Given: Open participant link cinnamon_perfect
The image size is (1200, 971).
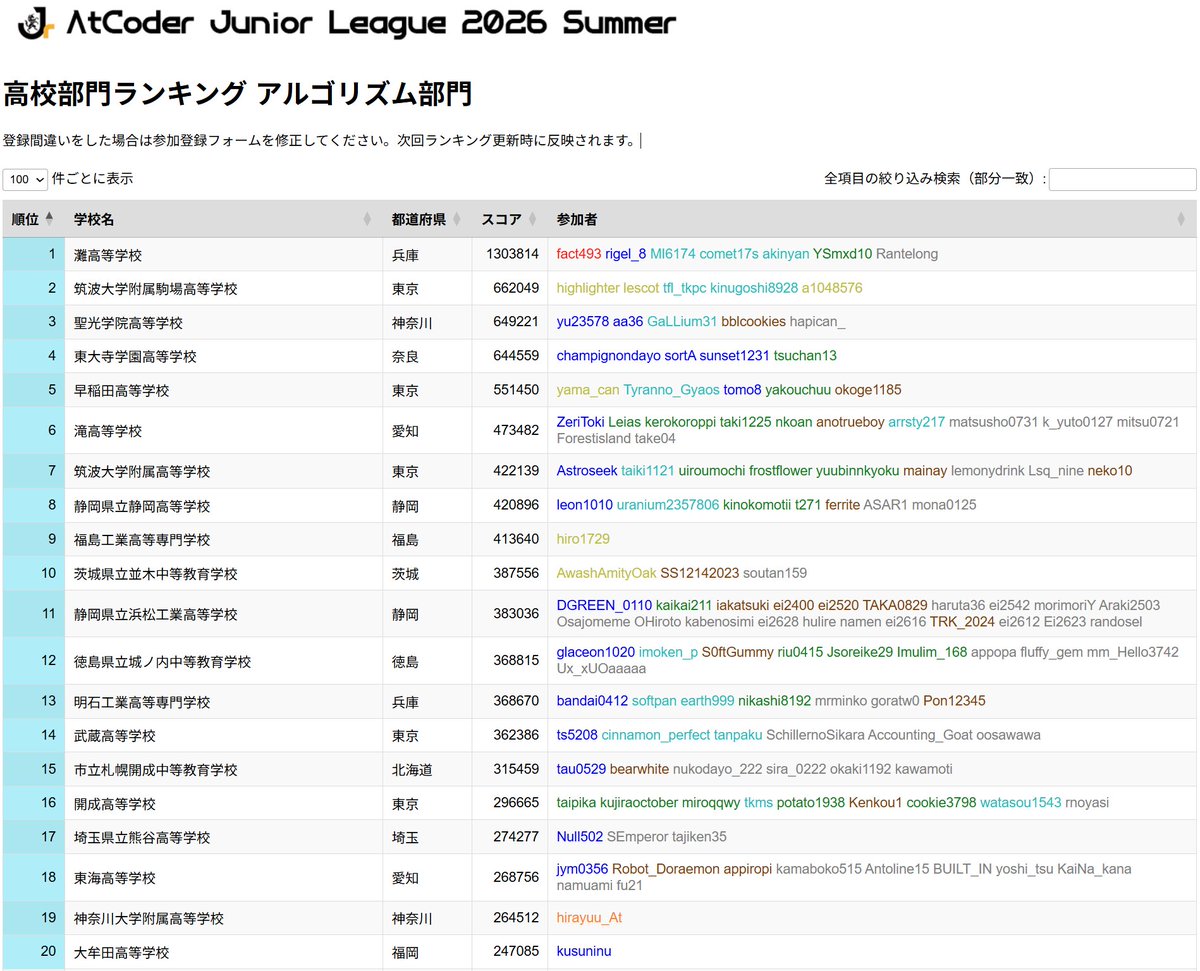Looking at the screenshot, I should coord(656,735).
